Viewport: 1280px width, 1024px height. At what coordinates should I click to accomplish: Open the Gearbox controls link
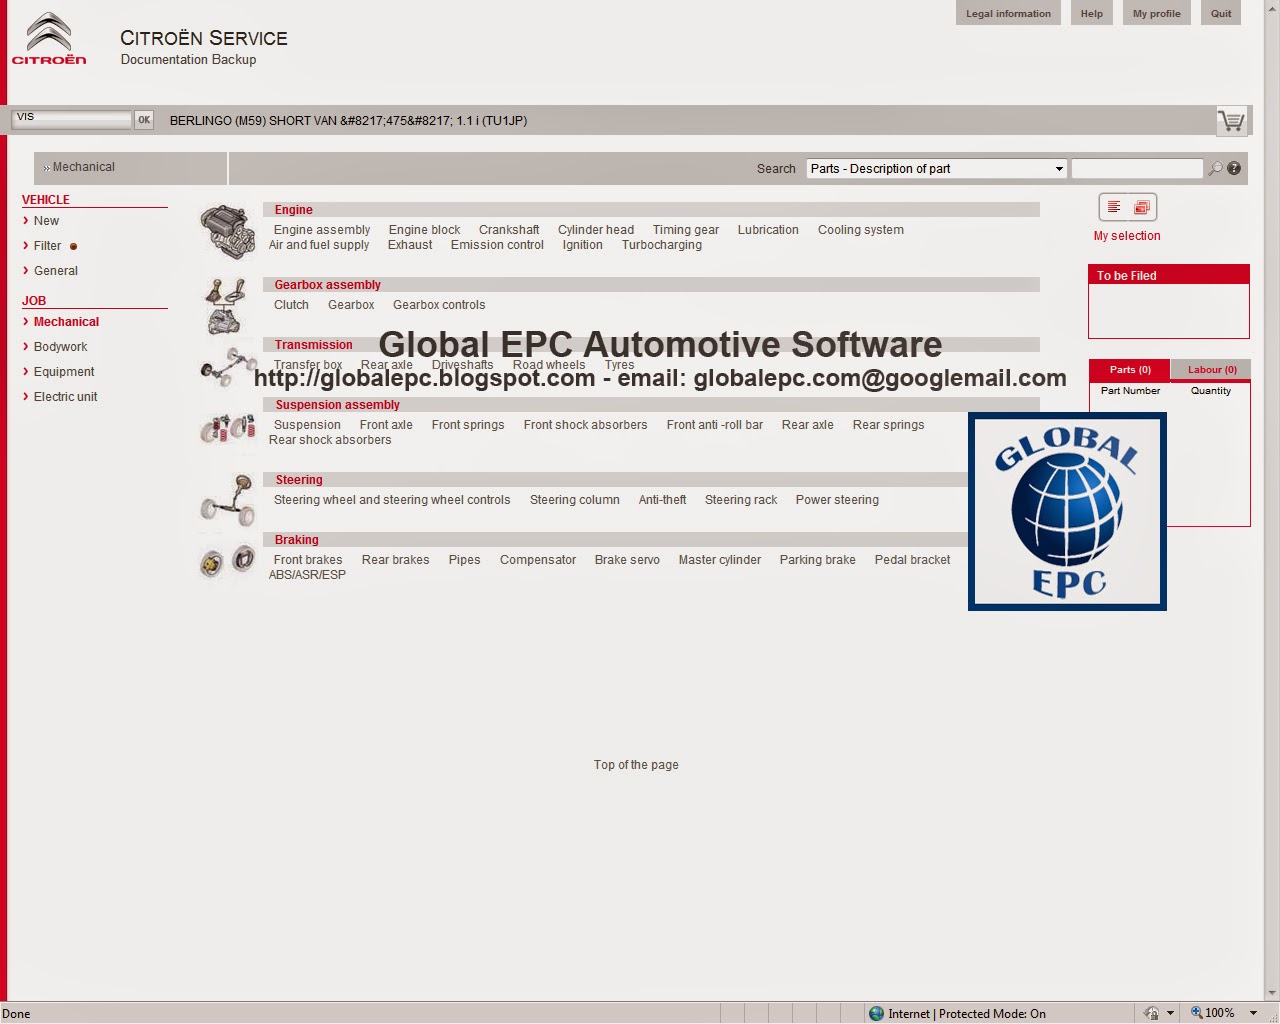click(439, 305)
